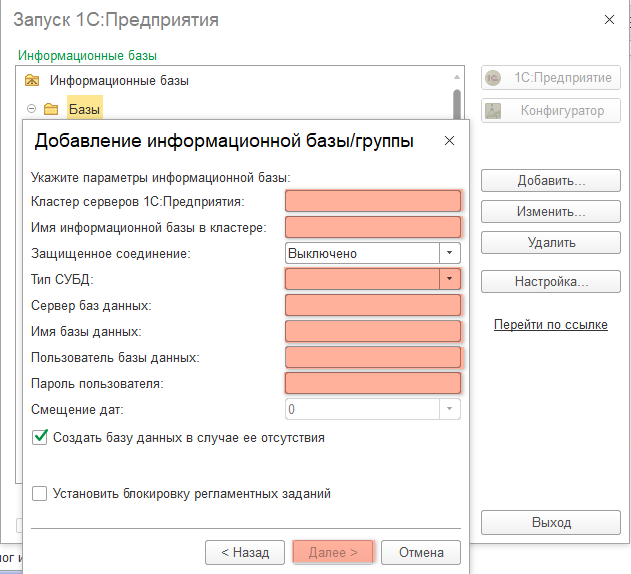
Task: Click the list scroll-up arrow
Action: 457,76
